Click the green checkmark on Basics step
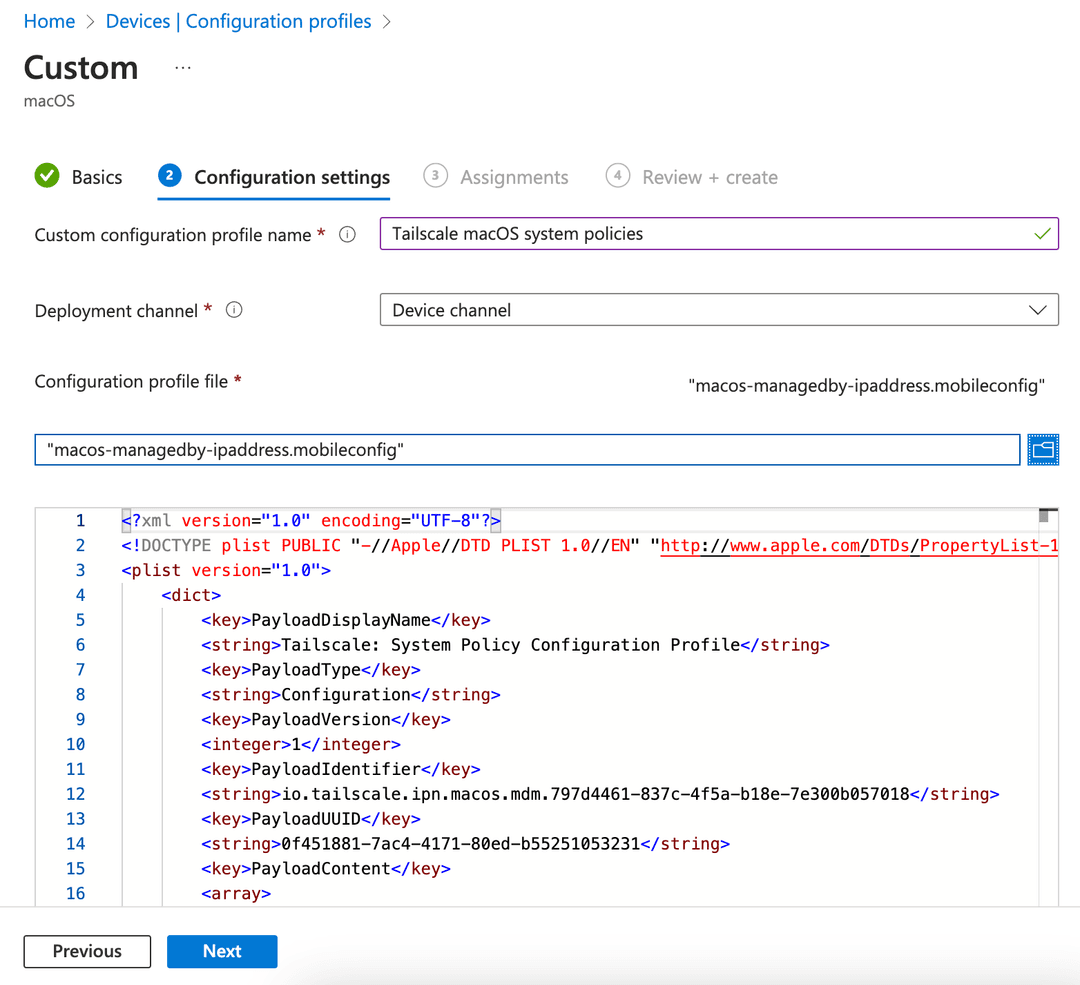This screenshot has height=985, width=1080. (x=46, y=175)
